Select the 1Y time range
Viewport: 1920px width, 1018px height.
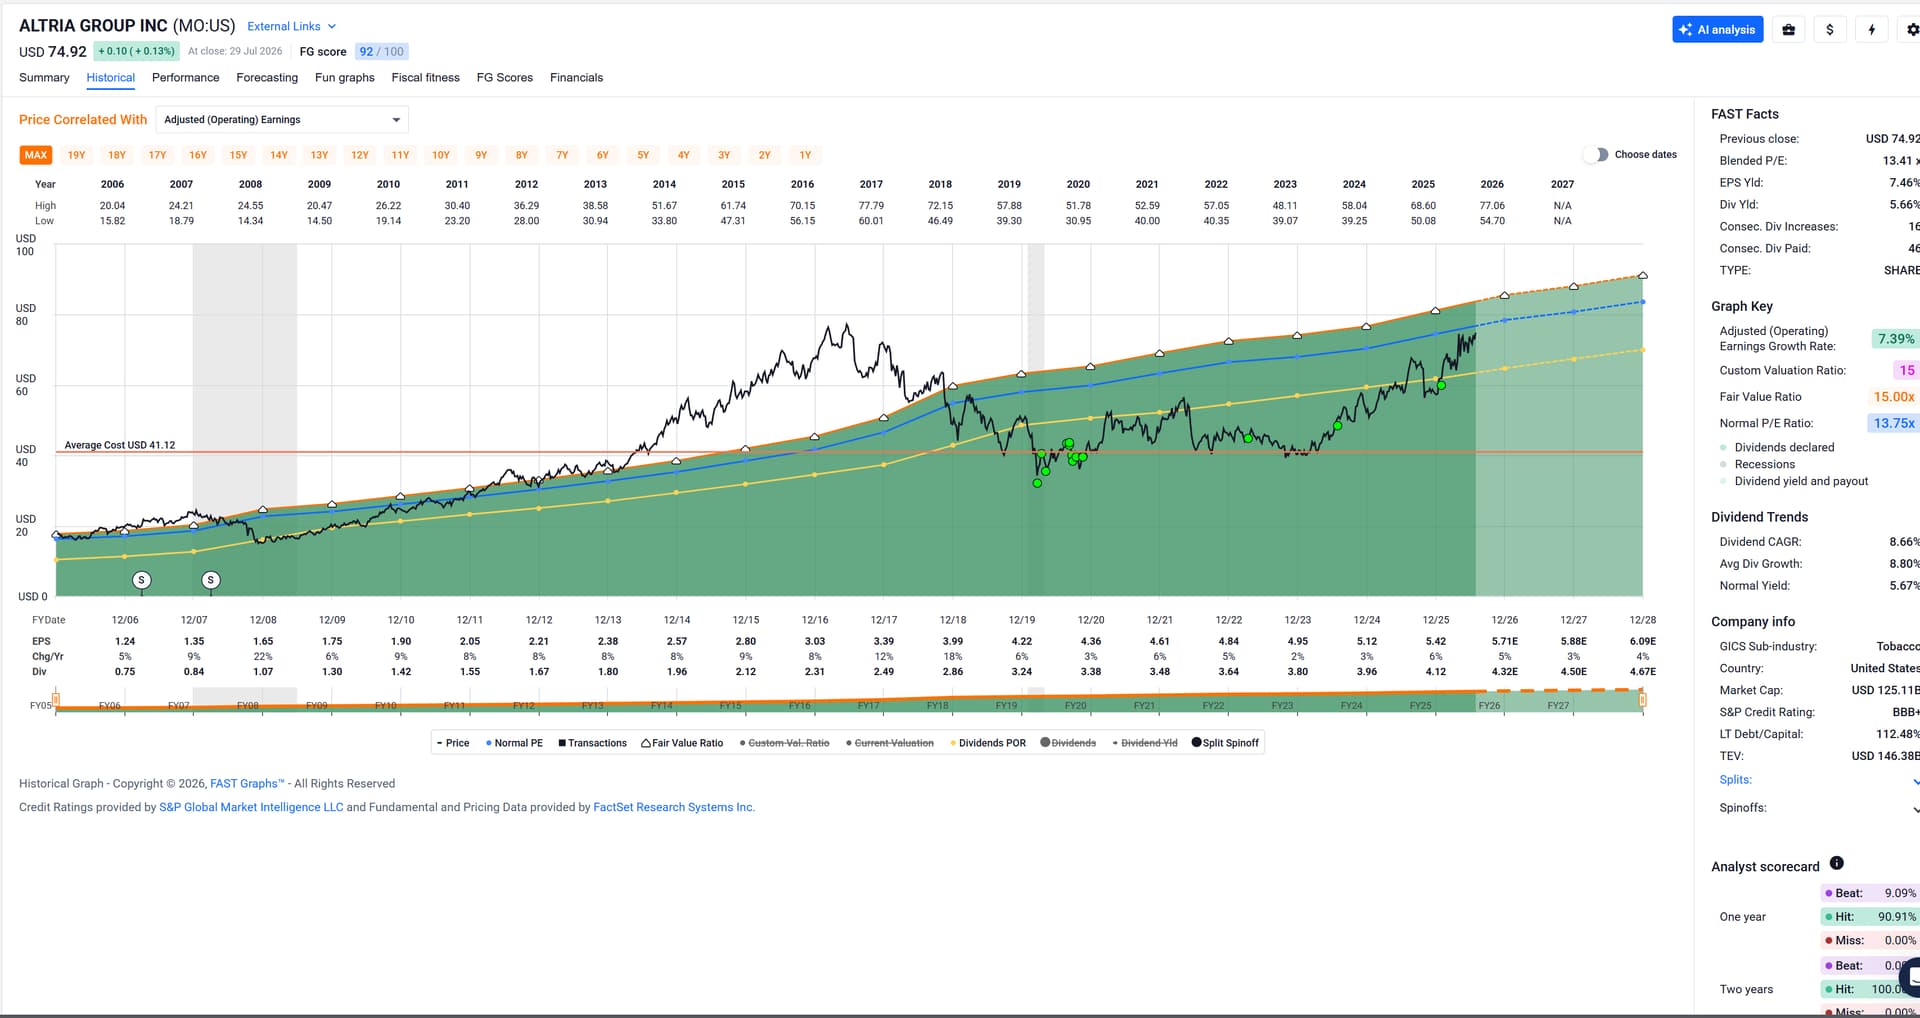pyautogui.click(x=805, y=155)
